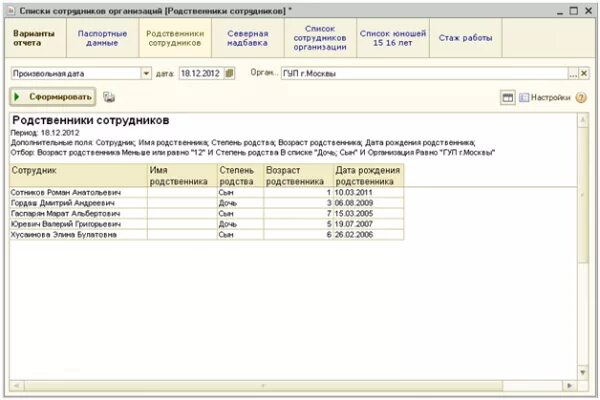Click horizontal scrollbar left arrow
Viewport: 600px width, 400px height.
(x=16, y=385)
